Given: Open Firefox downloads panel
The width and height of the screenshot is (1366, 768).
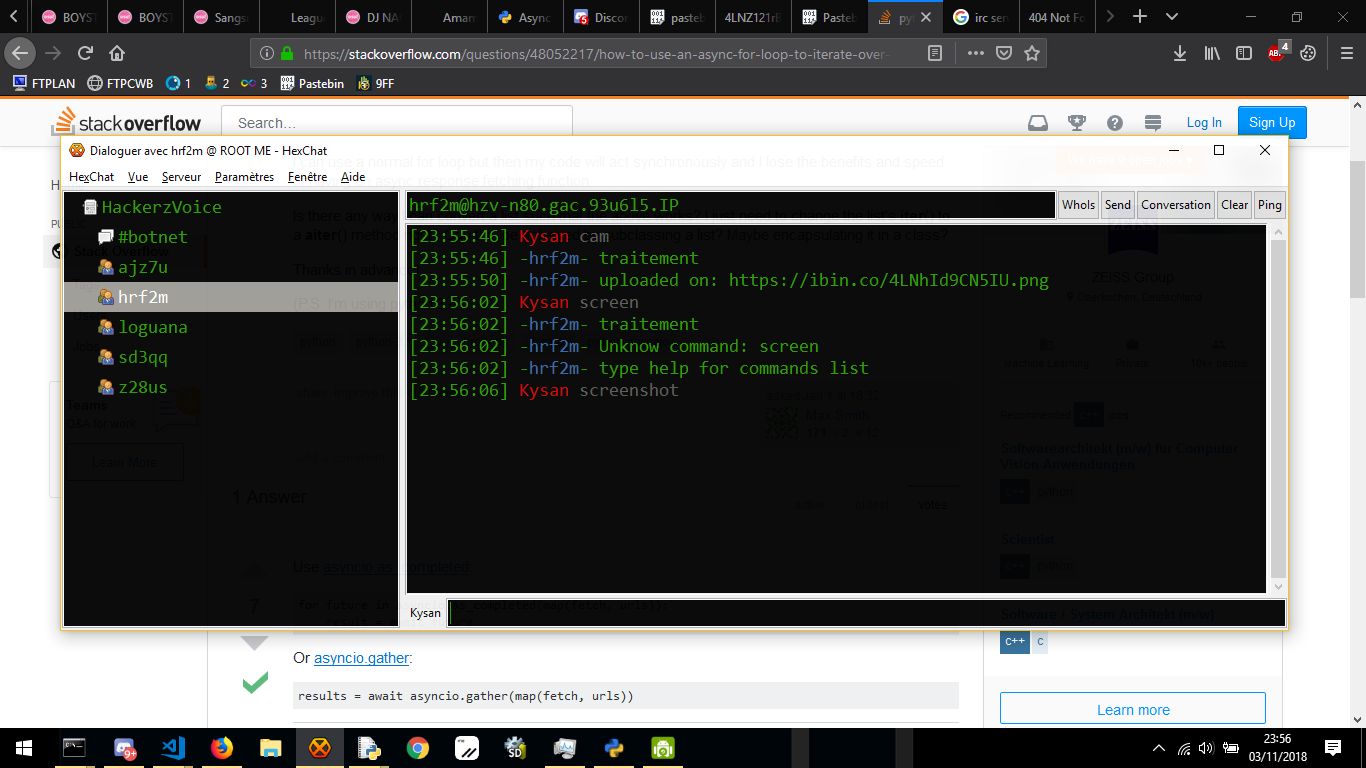Looking at the screenshot, I should [x=1180, y=53].
